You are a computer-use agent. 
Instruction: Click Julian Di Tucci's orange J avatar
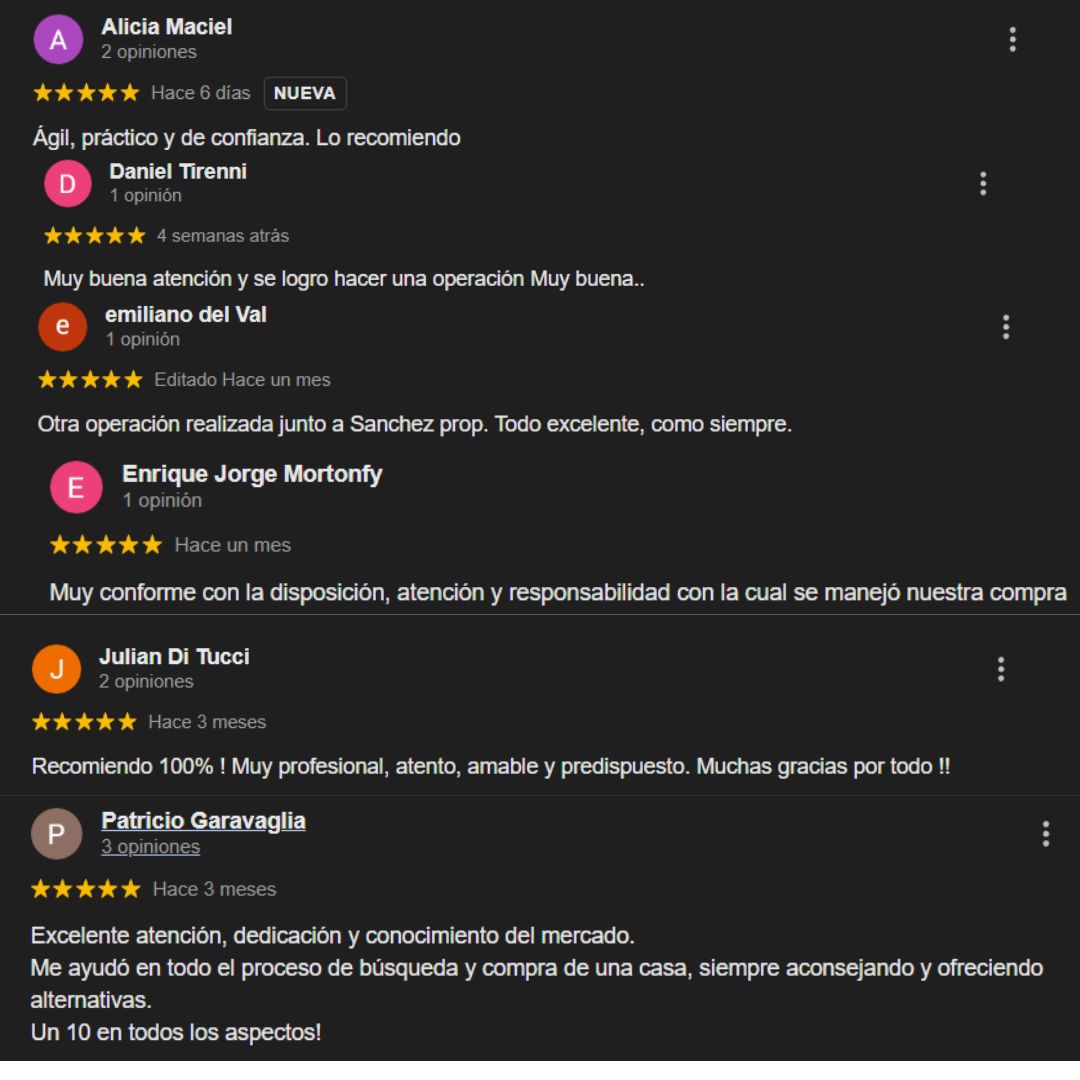point(56,669)
